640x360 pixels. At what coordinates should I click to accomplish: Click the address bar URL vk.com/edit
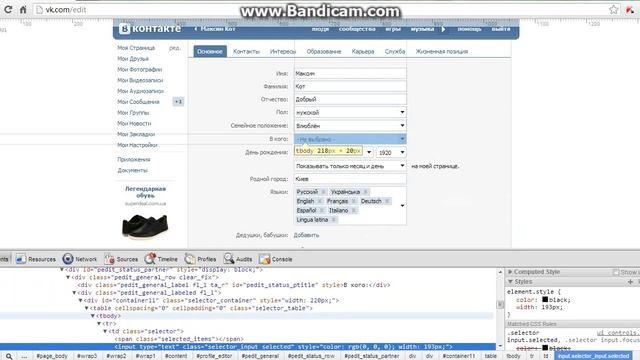(66, 9)
